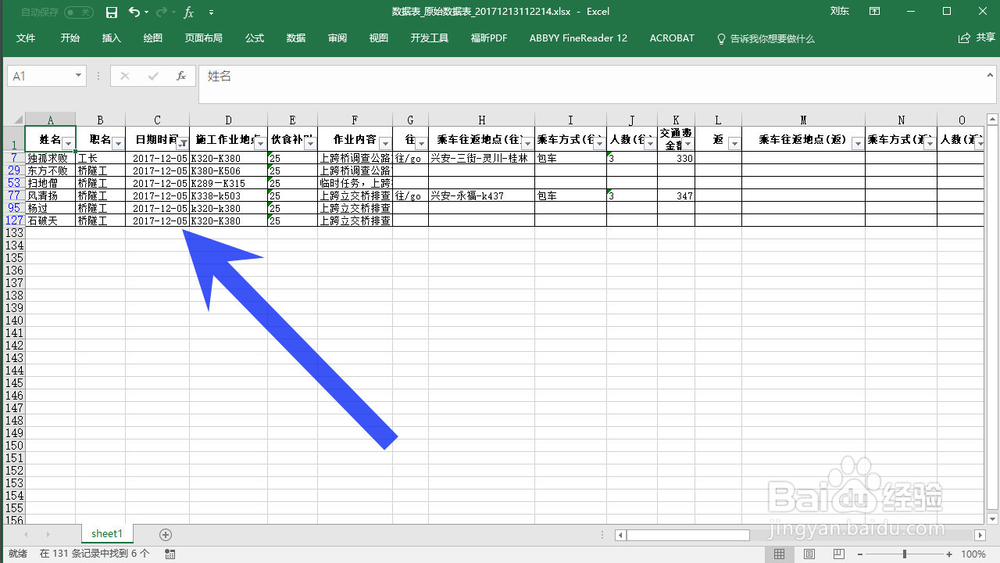Switch to the 视图 ribbon tab
This screenshot has width=1000, height=563.
379,38
